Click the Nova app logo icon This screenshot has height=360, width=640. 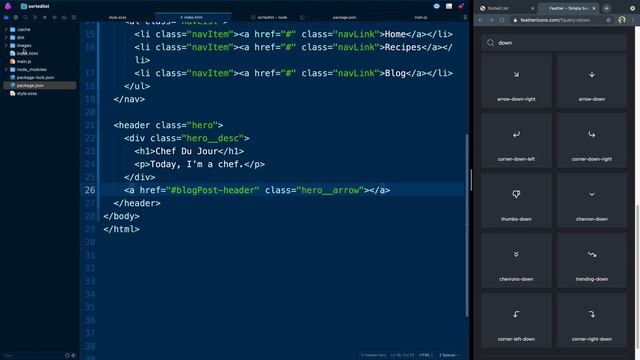coord(8,6)
